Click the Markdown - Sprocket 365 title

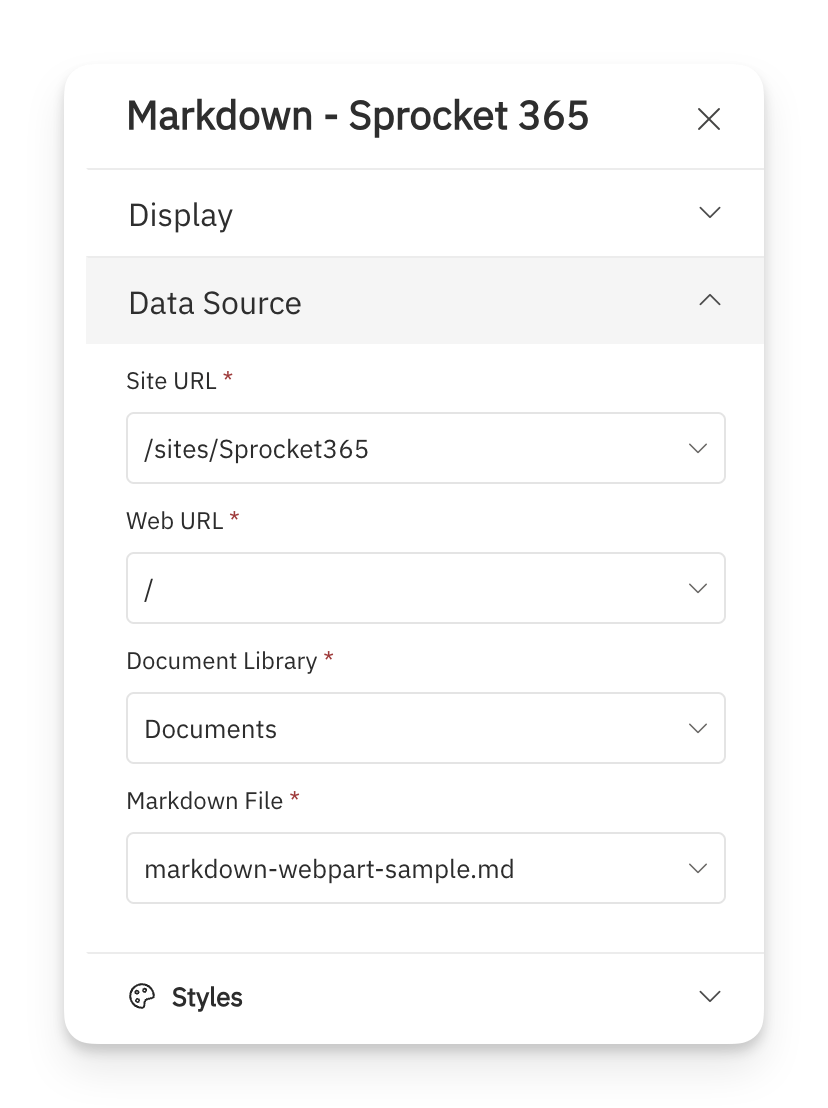[x=357, y=116]
